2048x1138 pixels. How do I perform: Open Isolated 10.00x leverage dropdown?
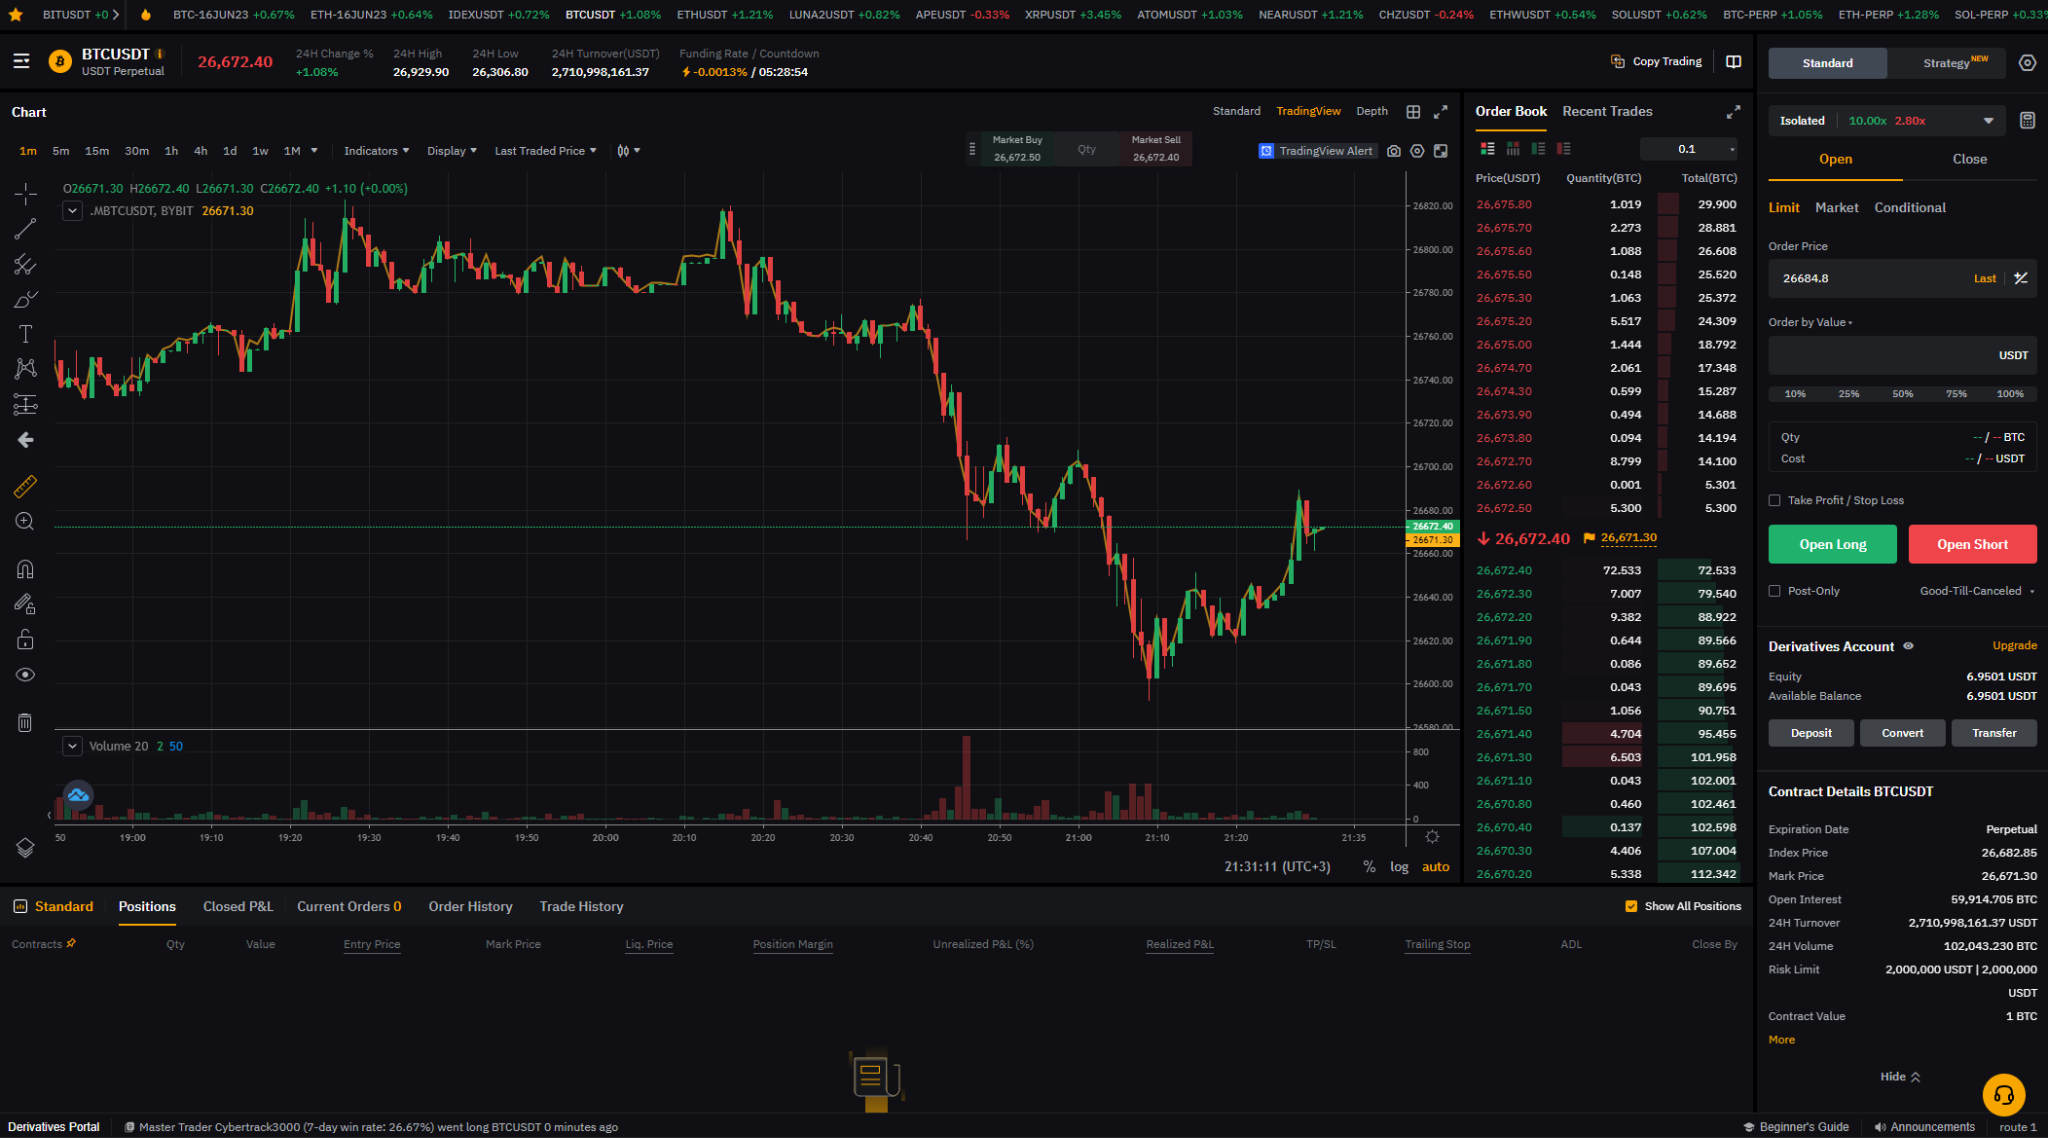point(1885,120)
